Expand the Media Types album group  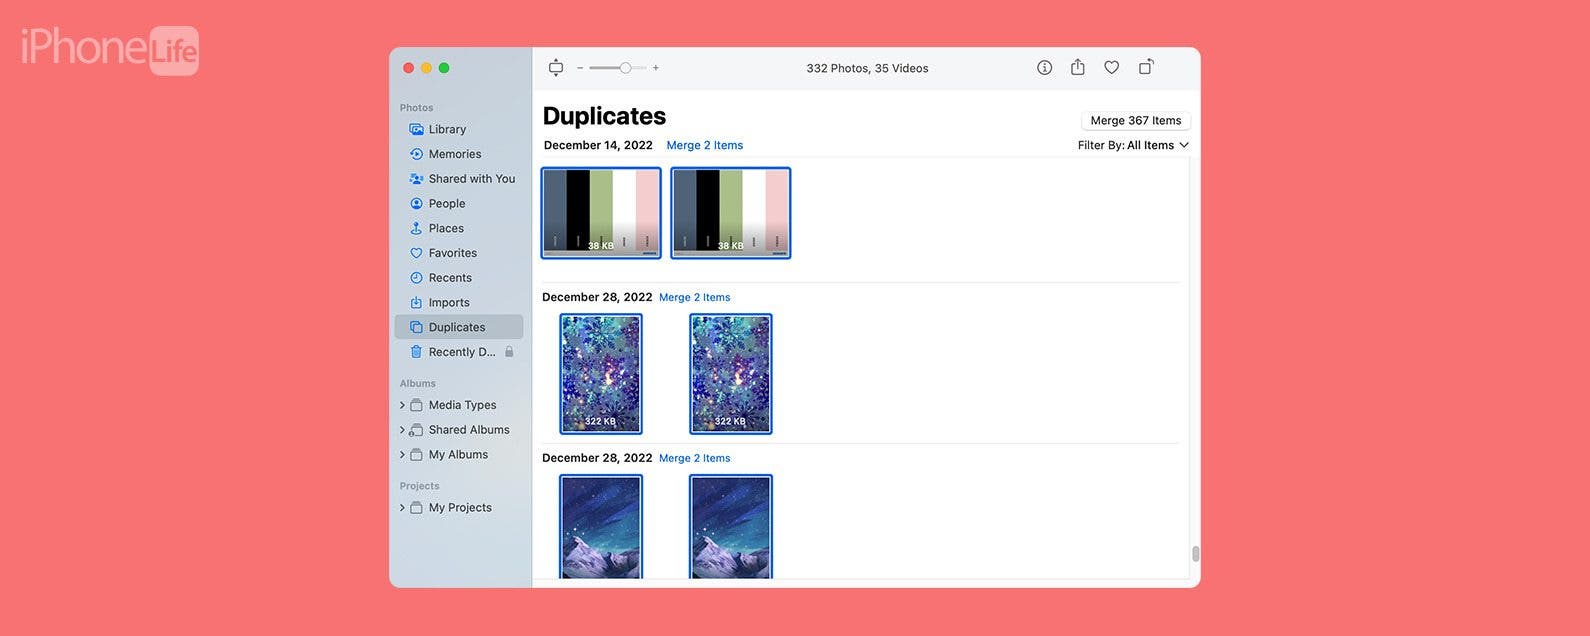point(402,405)
